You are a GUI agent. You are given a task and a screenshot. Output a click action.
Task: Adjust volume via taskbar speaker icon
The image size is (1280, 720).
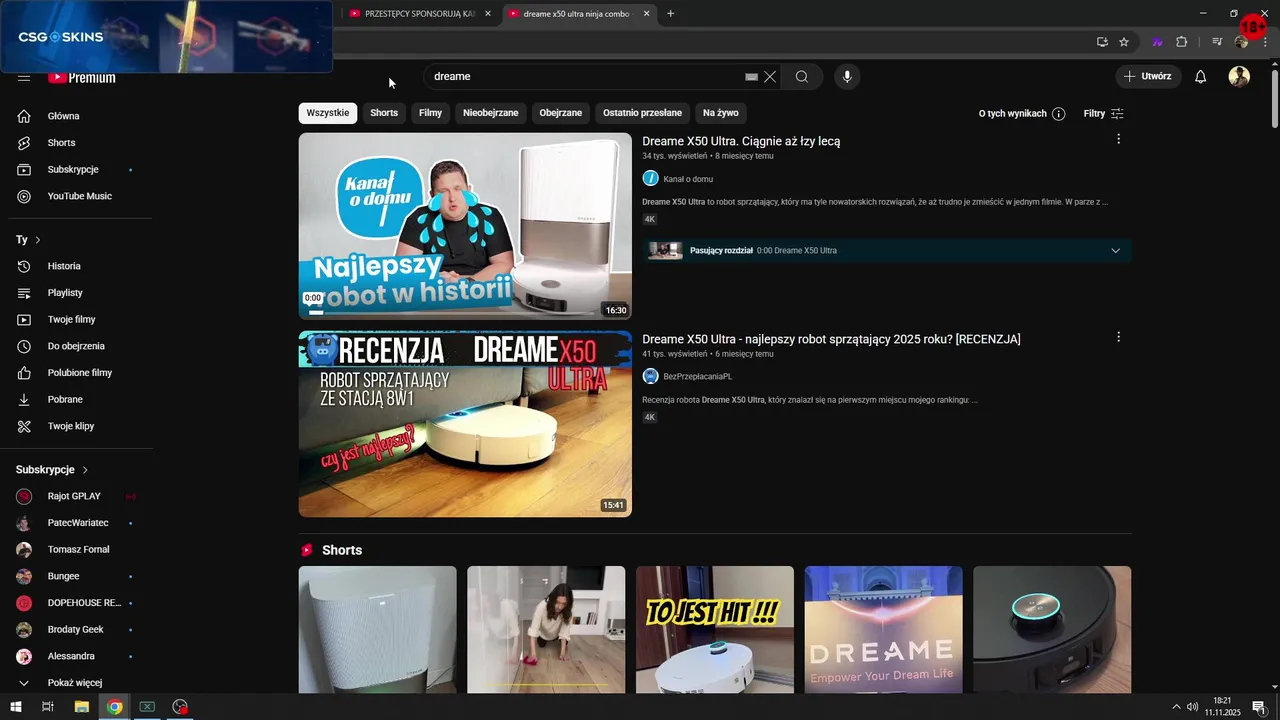[x=1193, y=707]
